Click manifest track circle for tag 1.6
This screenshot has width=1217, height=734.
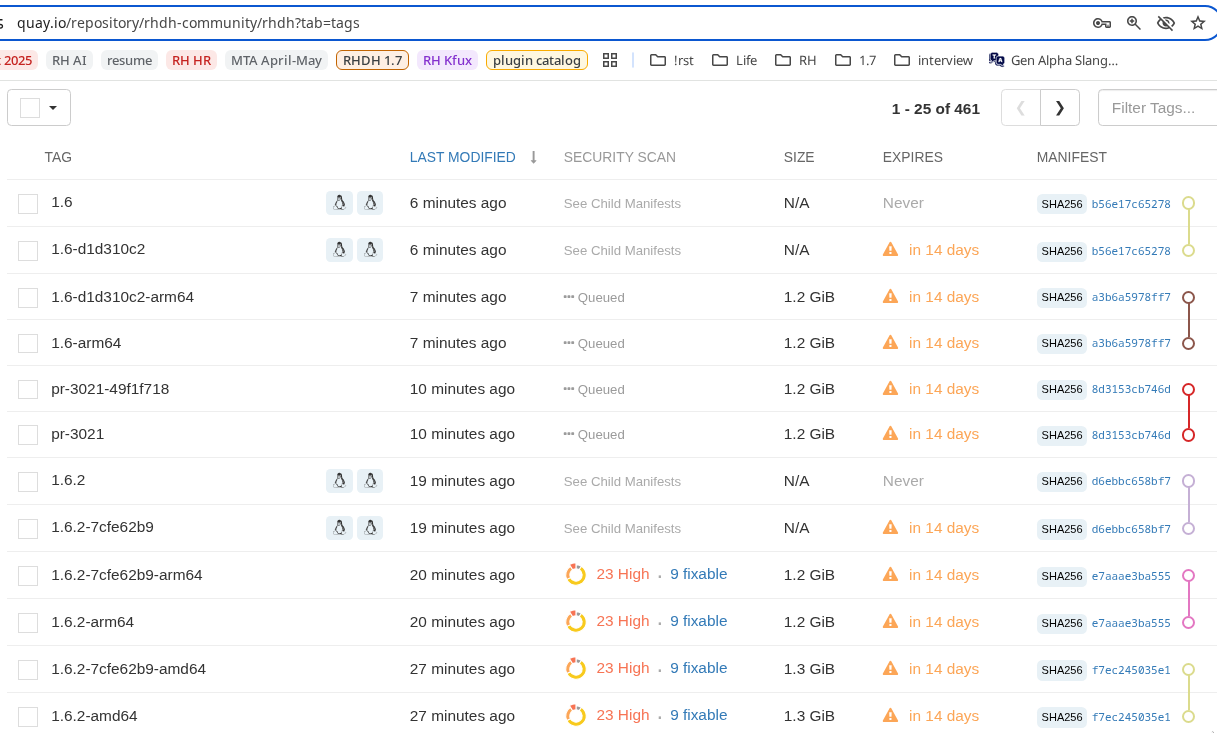1188,203
